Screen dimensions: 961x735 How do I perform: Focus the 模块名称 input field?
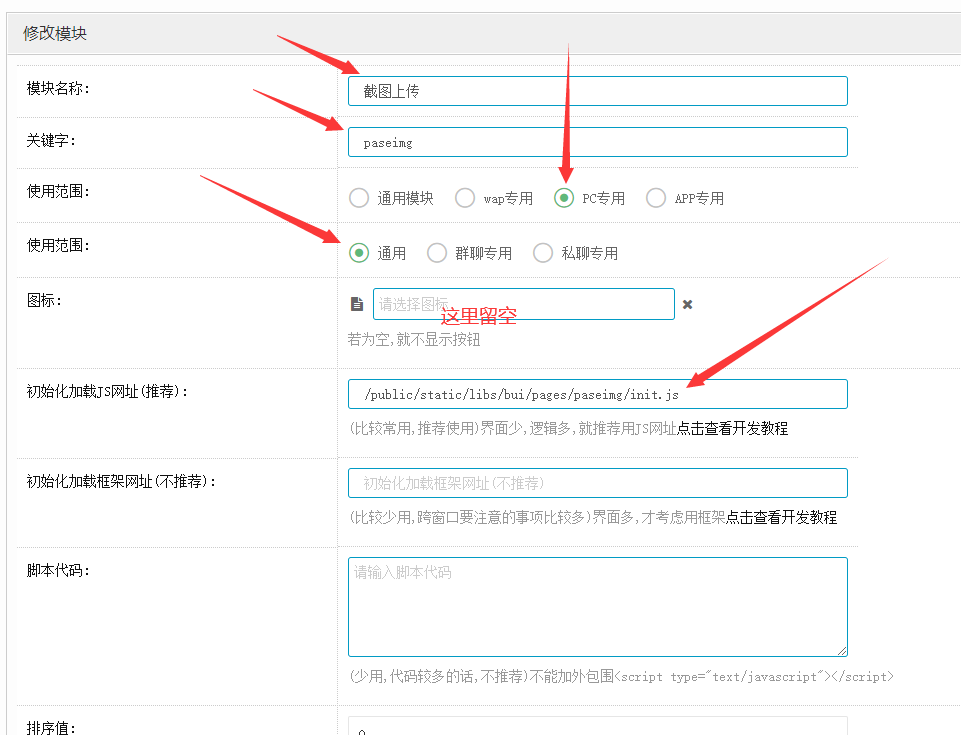coord(597,91)
